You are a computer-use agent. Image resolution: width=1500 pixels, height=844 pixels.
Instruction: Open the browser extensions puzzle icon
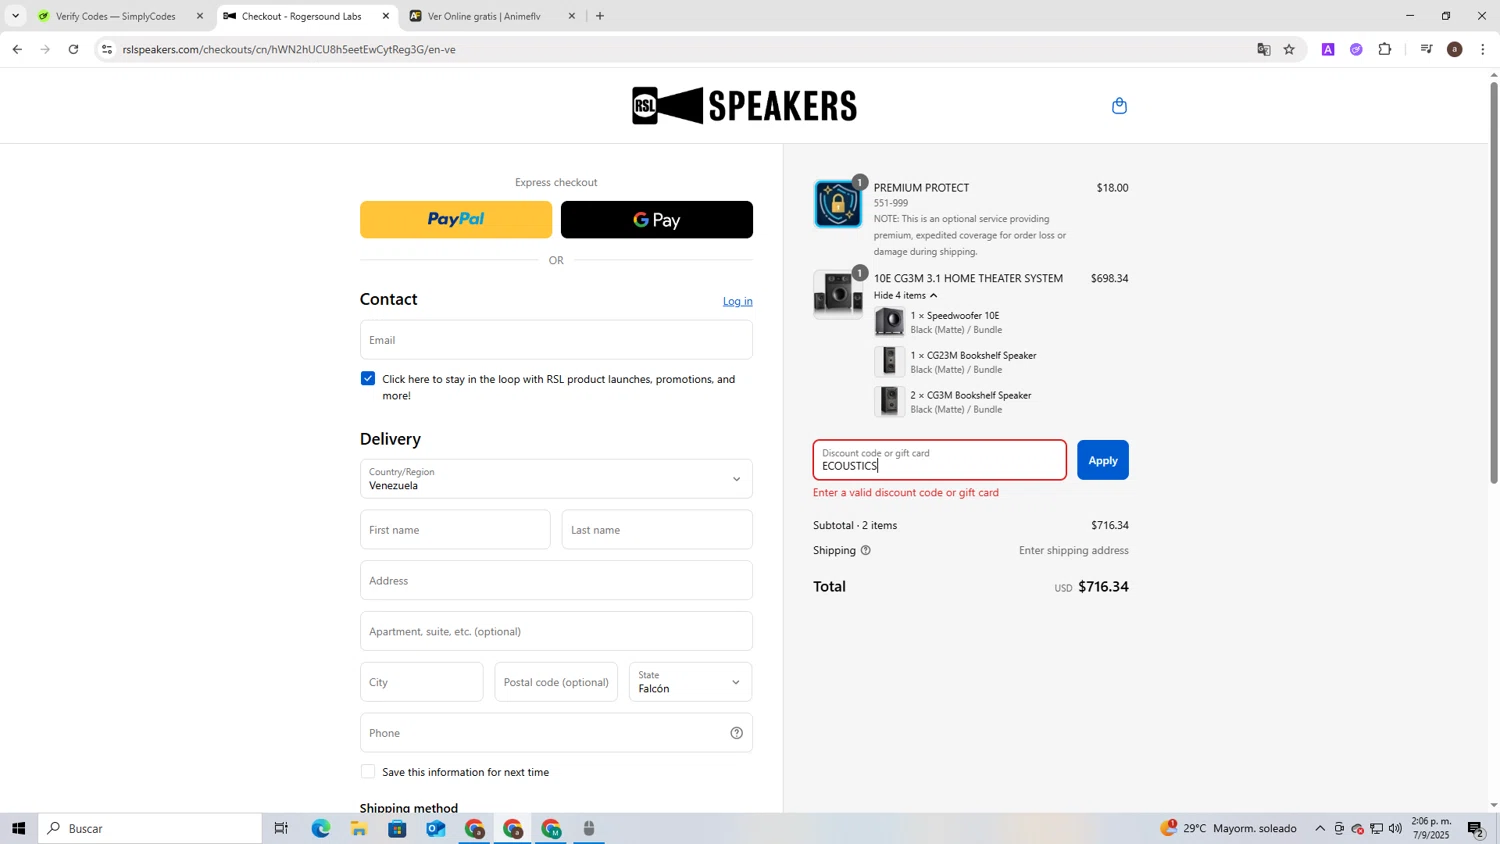1385,49
